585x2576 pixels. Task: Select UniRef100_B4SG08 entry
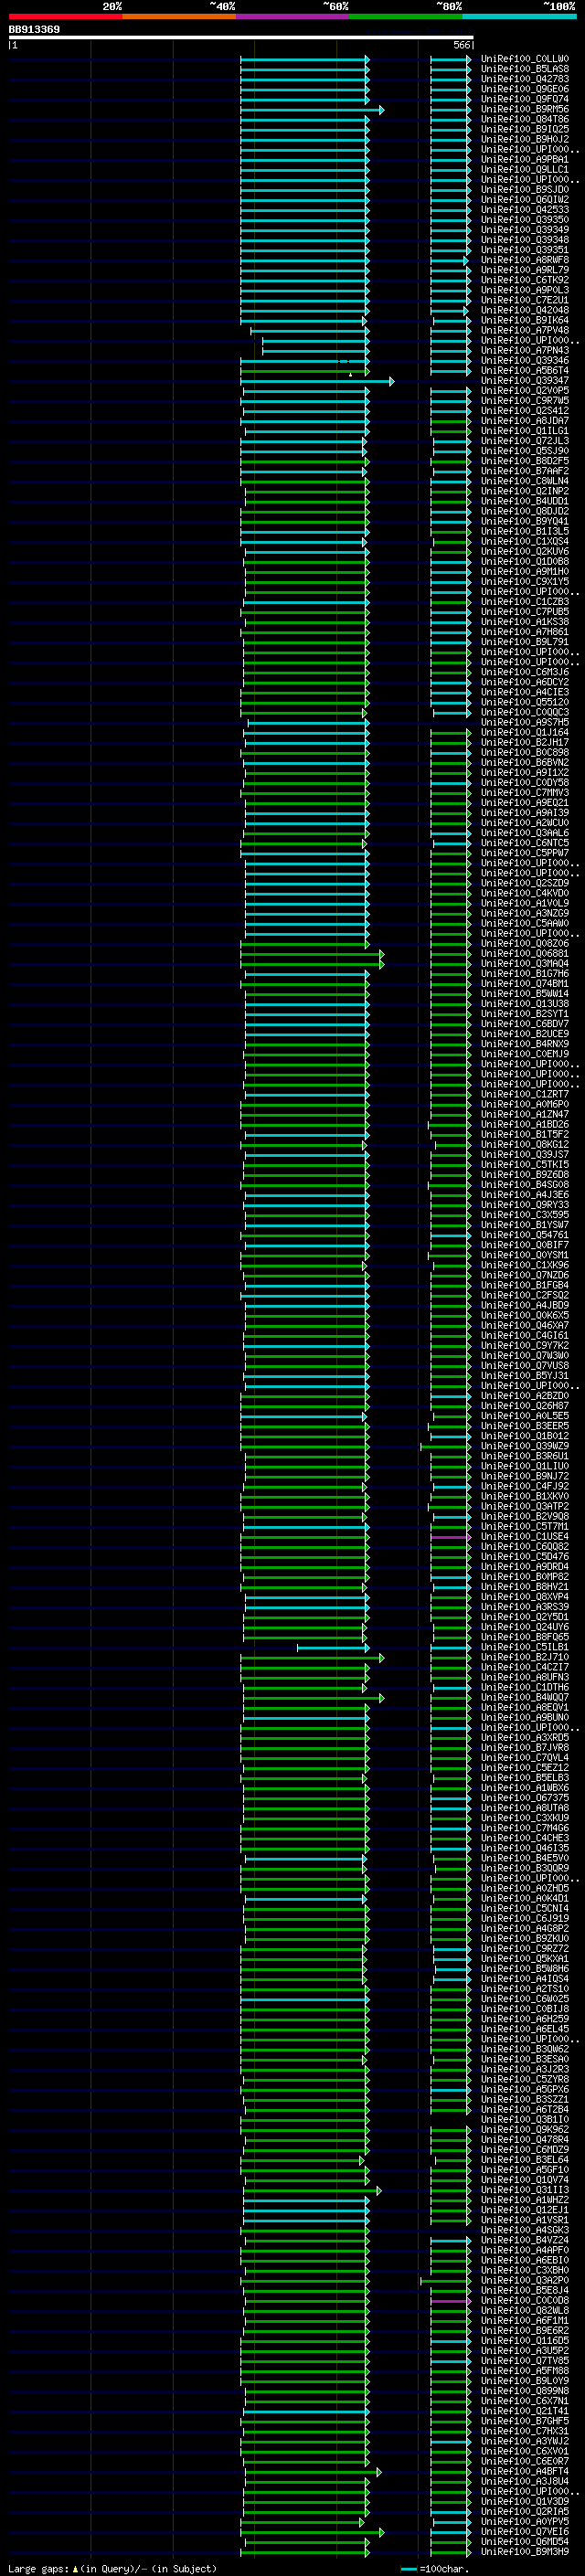[525, 1184]
